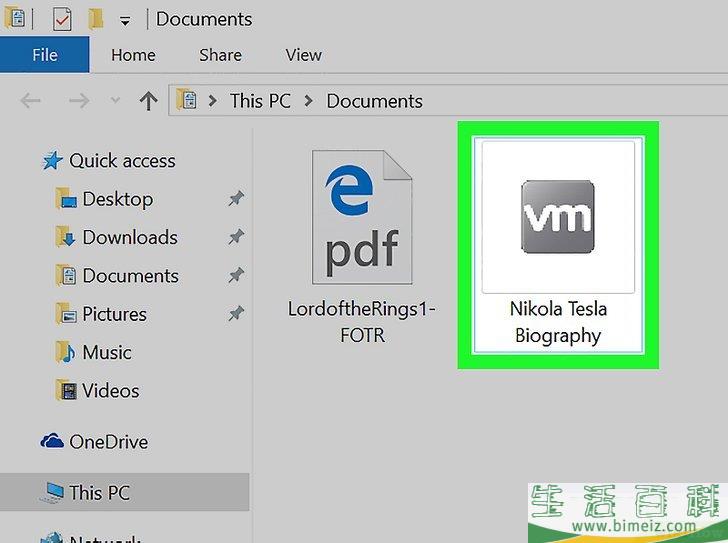The image size is (728, 543).
Task: Open Desktop in the sidebar
Action: click(118, 199)
